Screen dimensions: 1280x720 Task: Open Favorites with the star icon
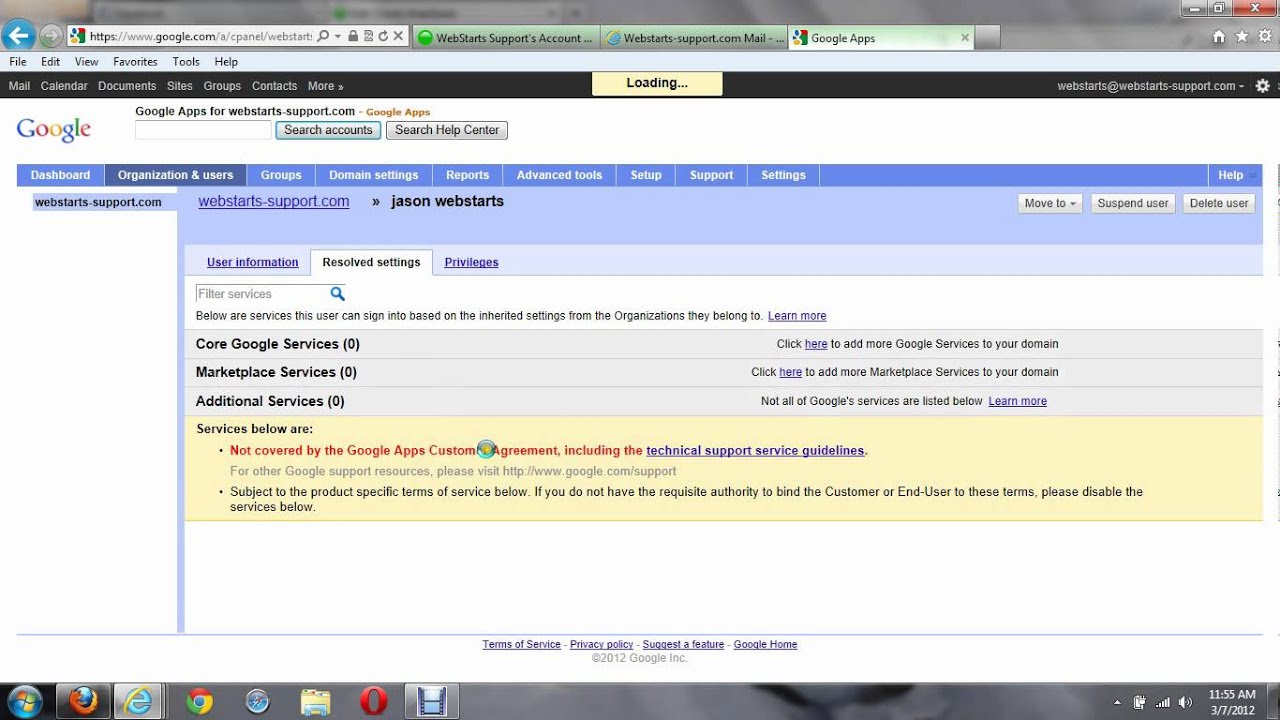pyautogui.click(x=1242, y=37)
